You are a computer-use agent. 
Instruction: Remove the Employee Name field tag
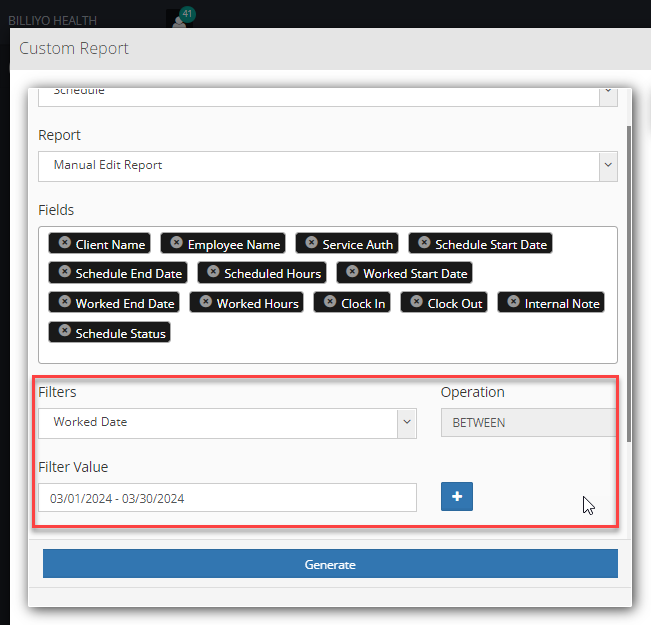tap(176, 243)
